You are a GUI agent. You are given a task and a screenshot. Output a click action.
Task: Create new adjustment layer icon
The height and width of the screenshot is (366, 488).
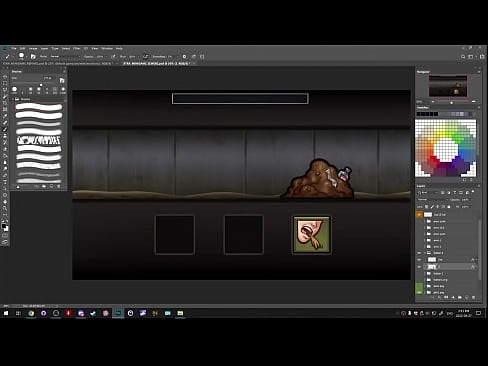tap(453, 297)
